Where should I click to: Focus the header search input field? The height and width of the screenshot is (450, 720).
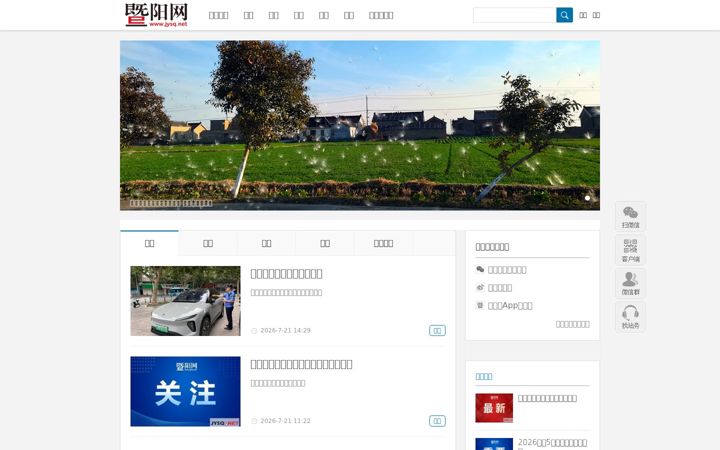514,15
